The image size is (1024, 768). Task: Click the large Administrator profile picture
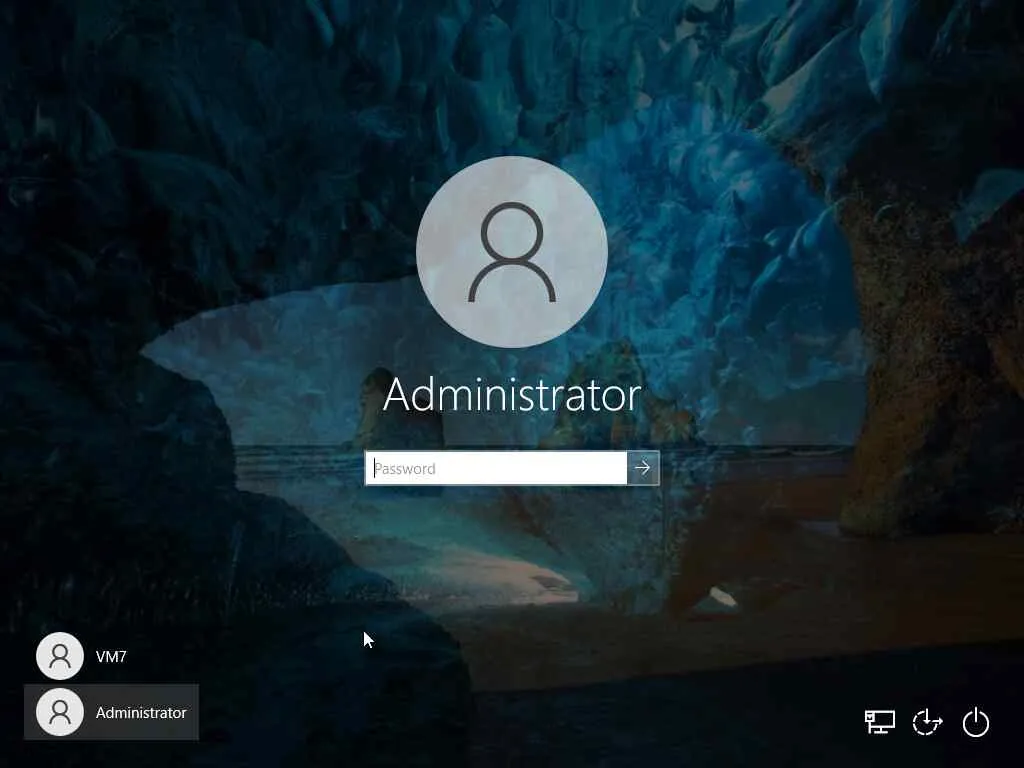point(512,251)
